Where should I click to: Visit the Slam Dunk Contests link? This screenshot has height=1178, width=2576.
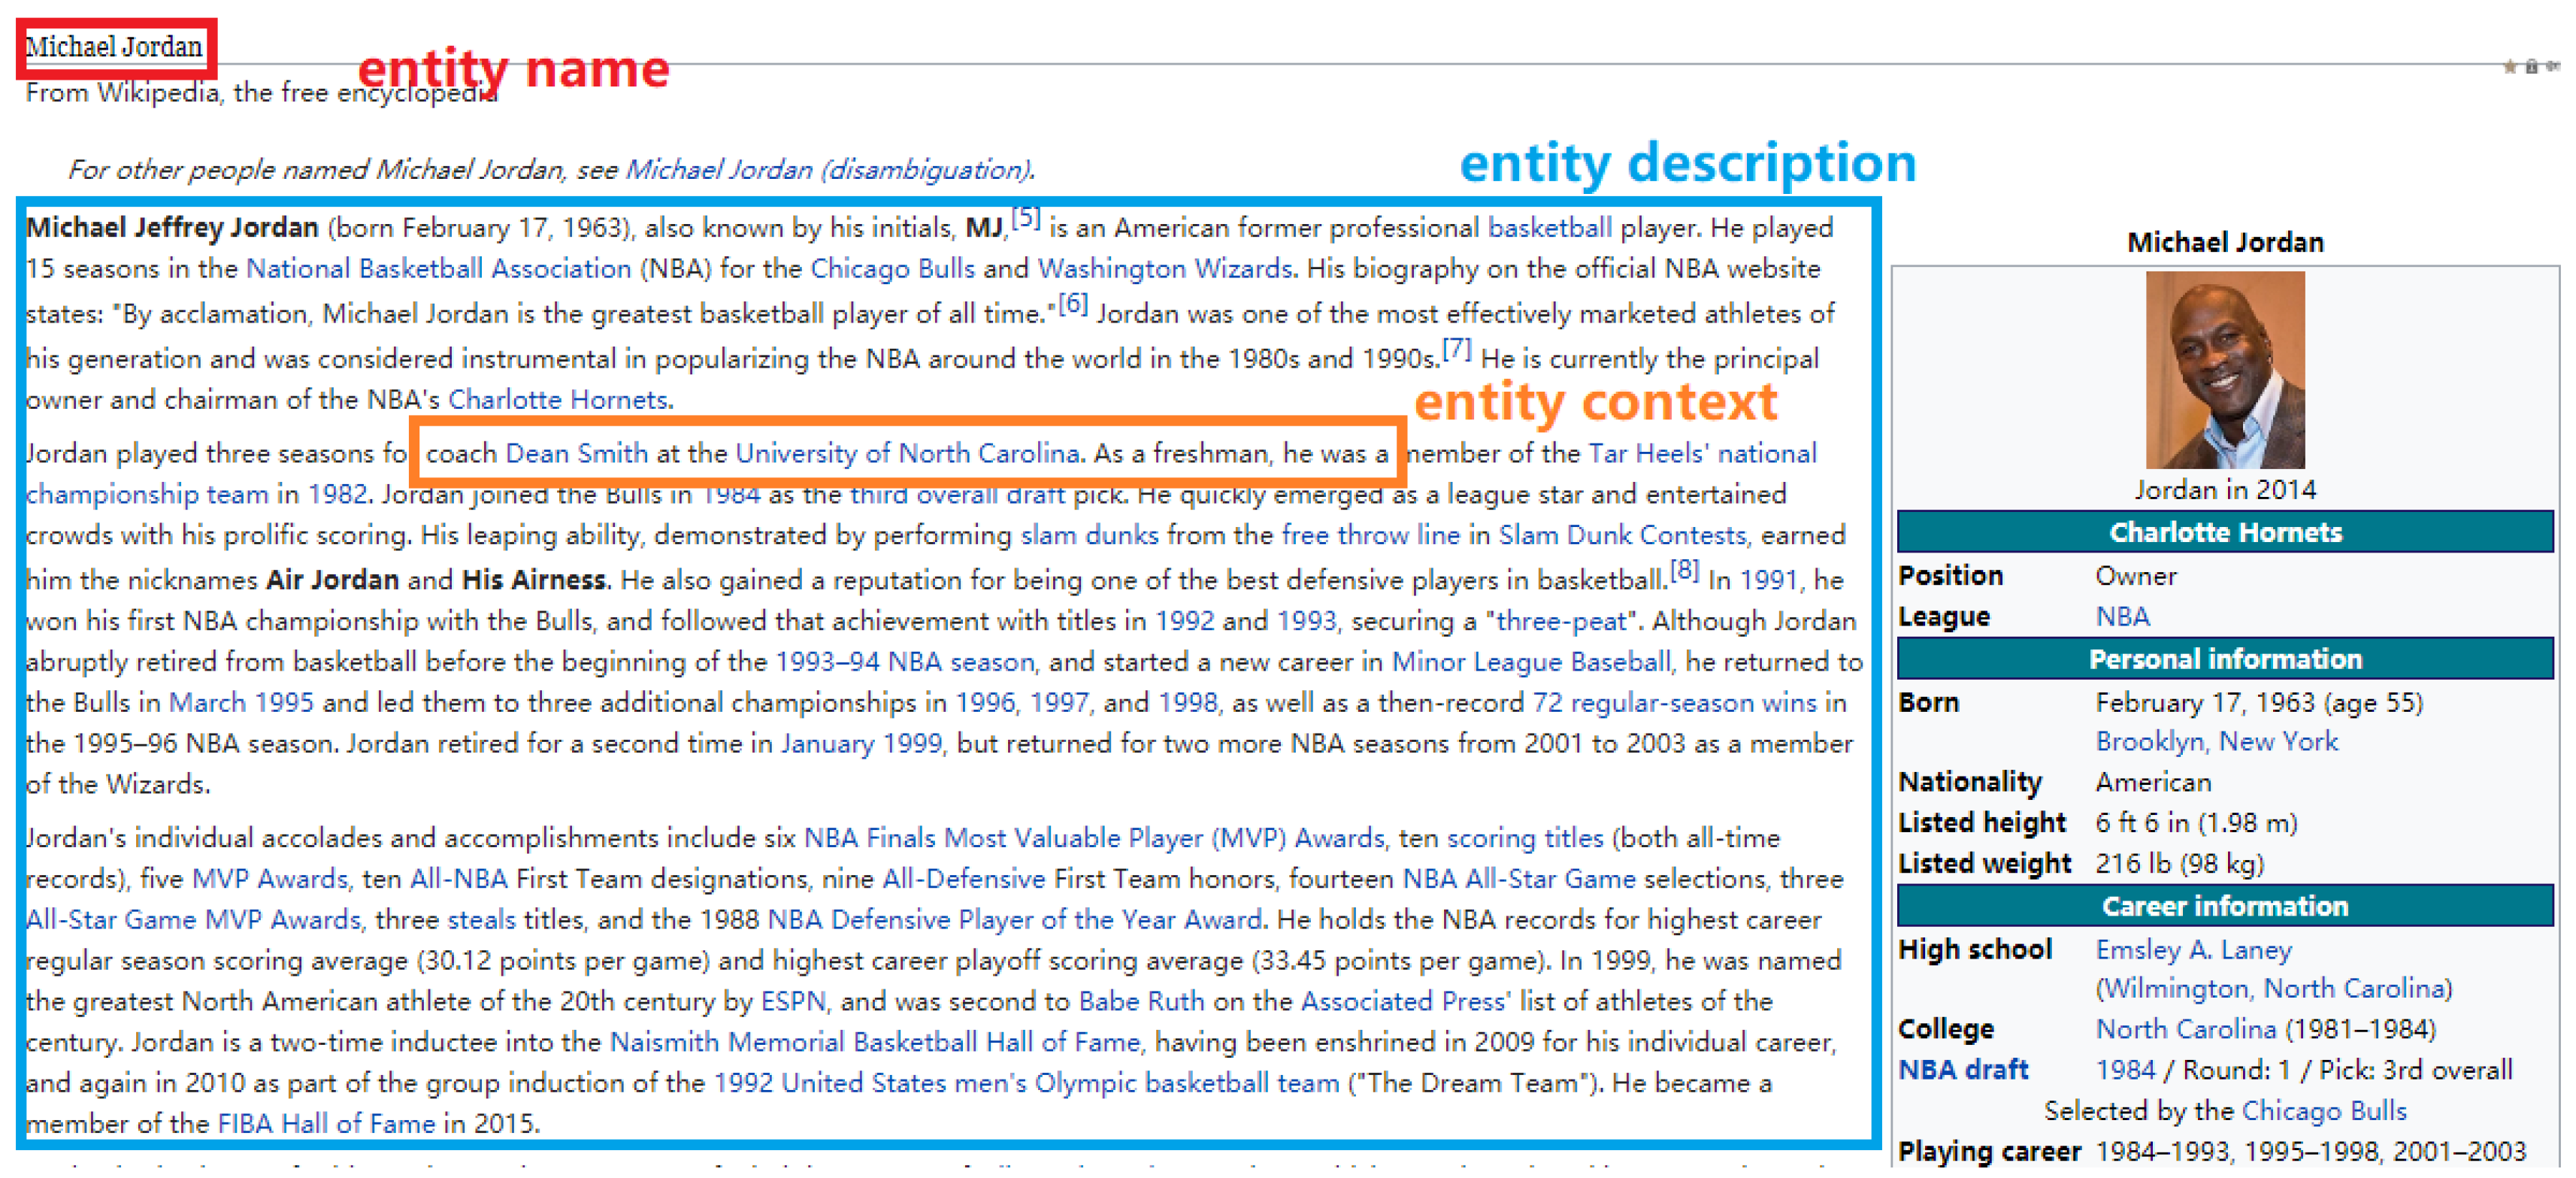1622,536
